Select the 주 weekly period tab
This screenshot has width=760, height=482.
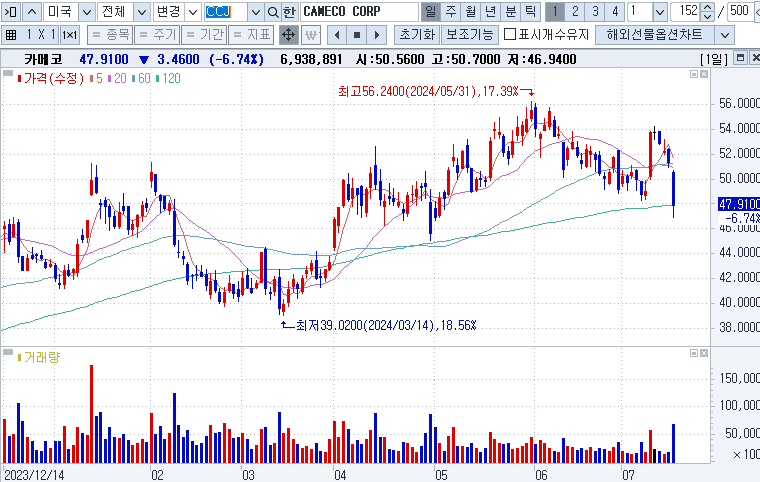point(451,12)
